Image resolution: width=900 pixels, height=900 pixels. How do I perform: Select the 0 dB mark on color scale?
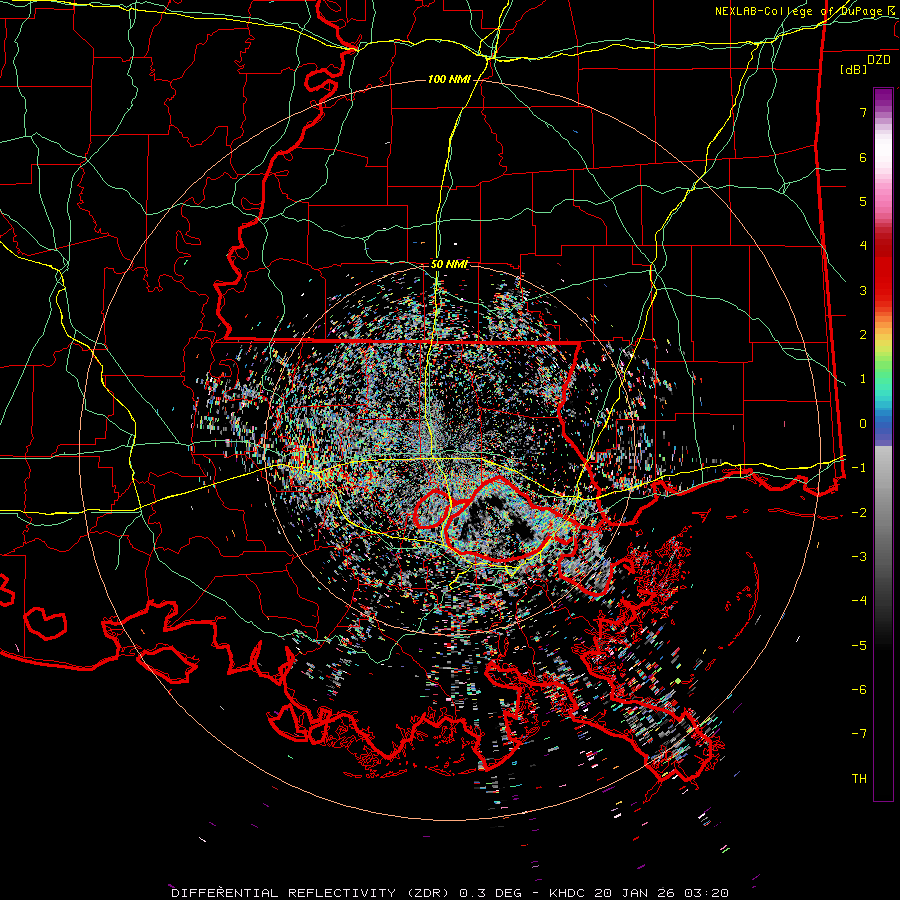[863, 424]
